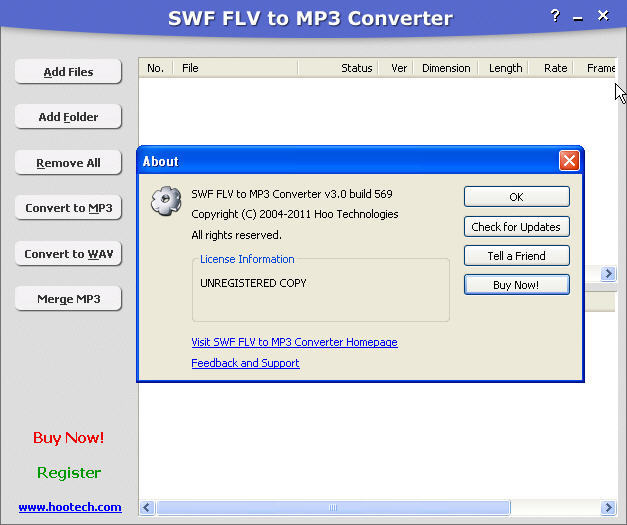627x525 pixels.
Task: Start Convert to MP3
Action: coord(68,208)
